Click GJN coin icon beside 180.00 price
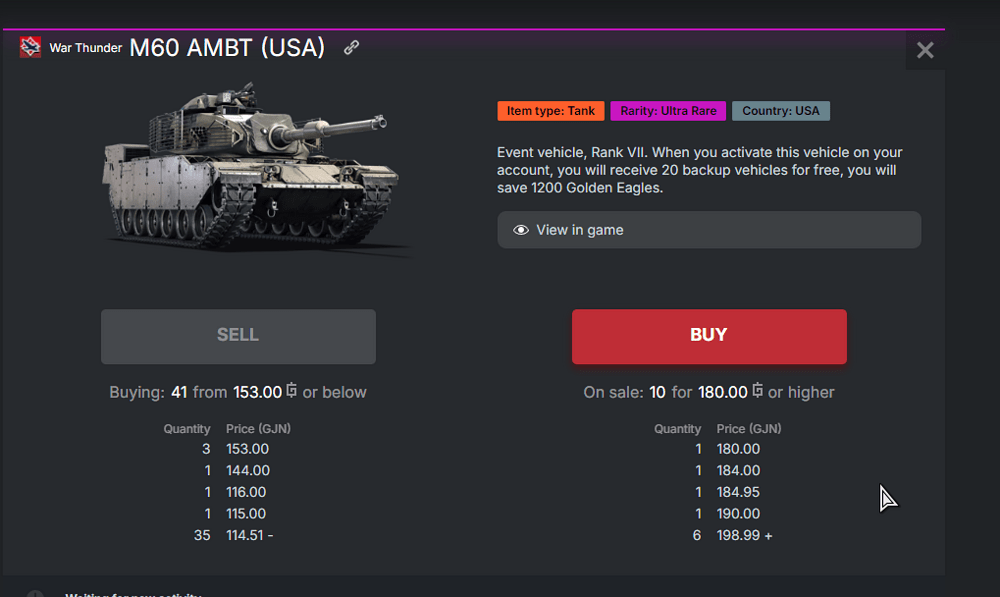The image size is (1000, 597). coord(758,392)
